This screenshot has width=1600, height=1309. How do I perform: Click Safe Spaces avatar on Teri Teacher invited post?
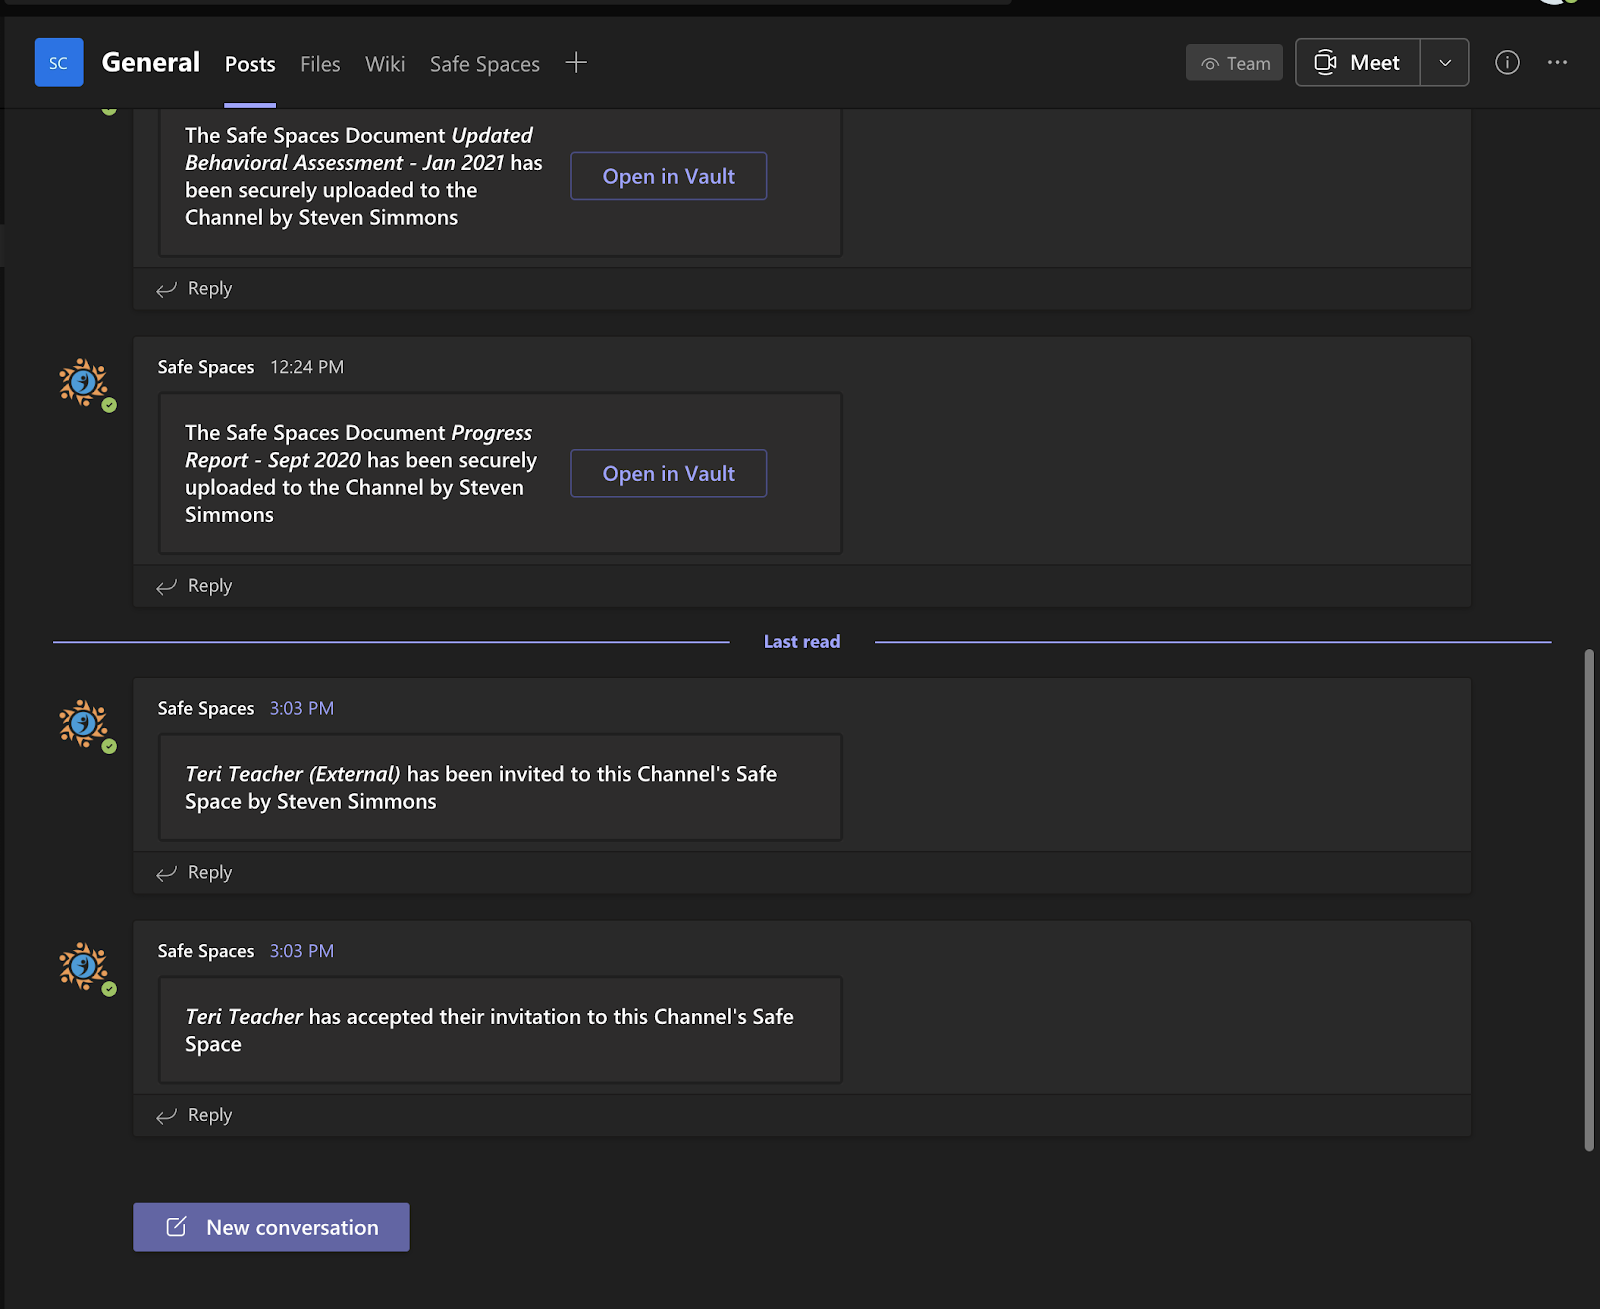point(84,724)
